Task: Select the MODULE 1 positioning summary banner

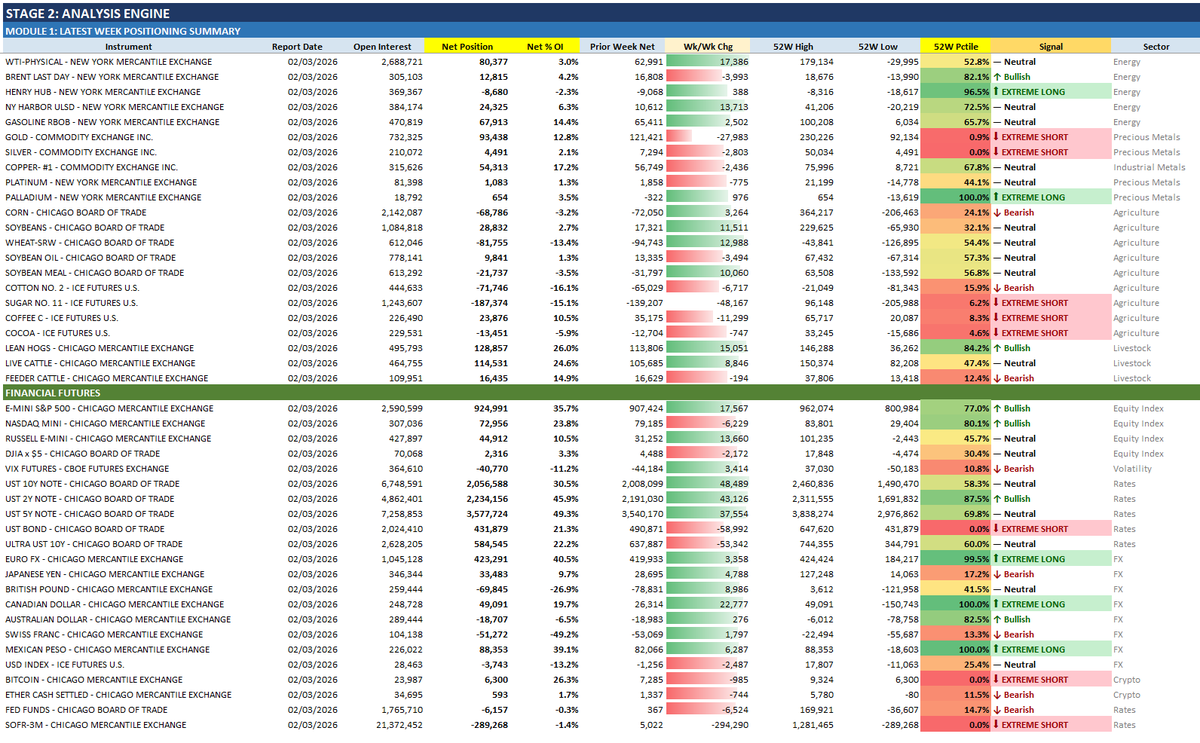Action: pyautogui.click(x=600, y=31)
